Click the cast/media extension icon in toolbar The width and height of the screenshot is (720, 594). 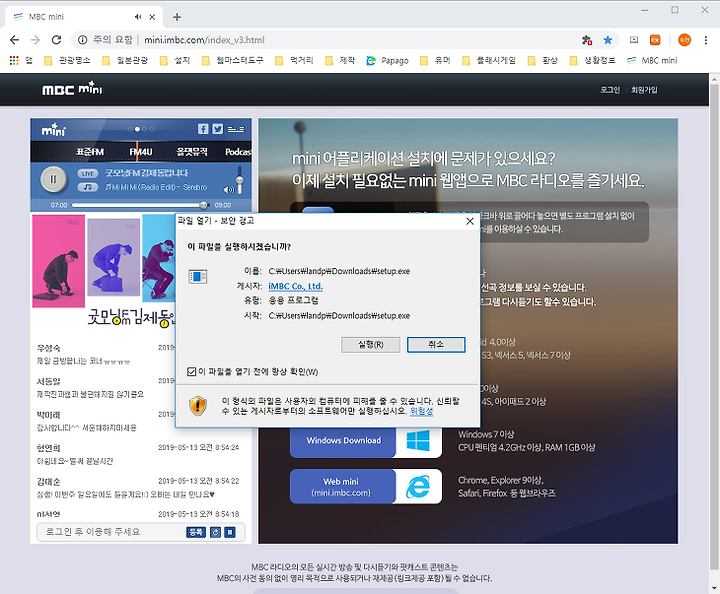tap(634, 40)
